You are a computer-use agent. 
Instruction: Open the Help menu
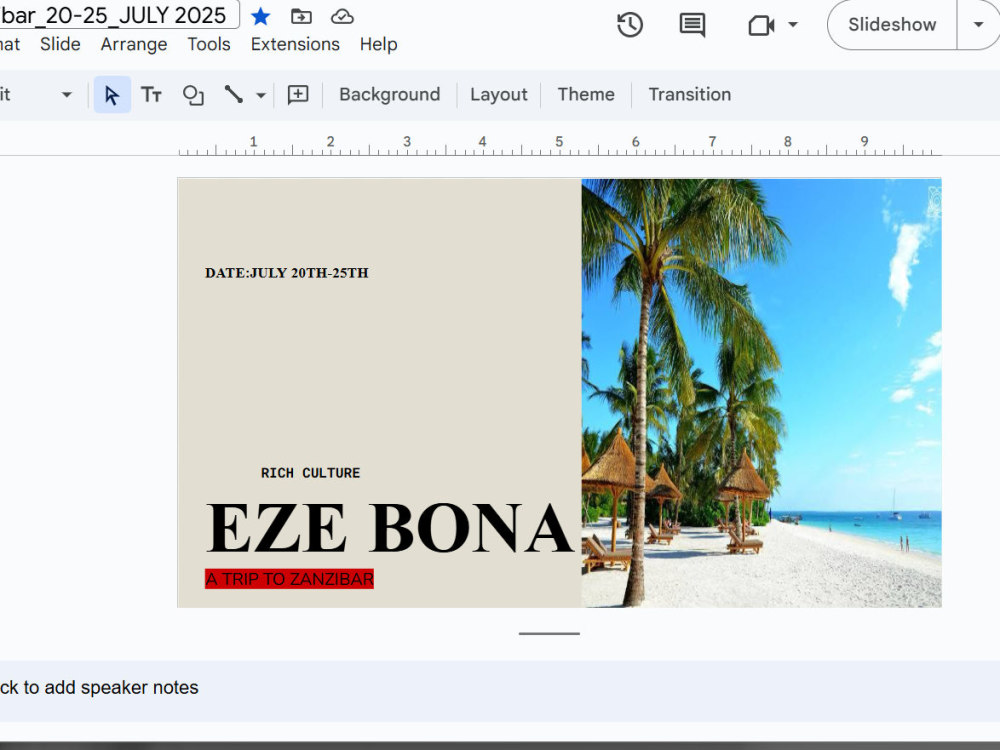378,44
